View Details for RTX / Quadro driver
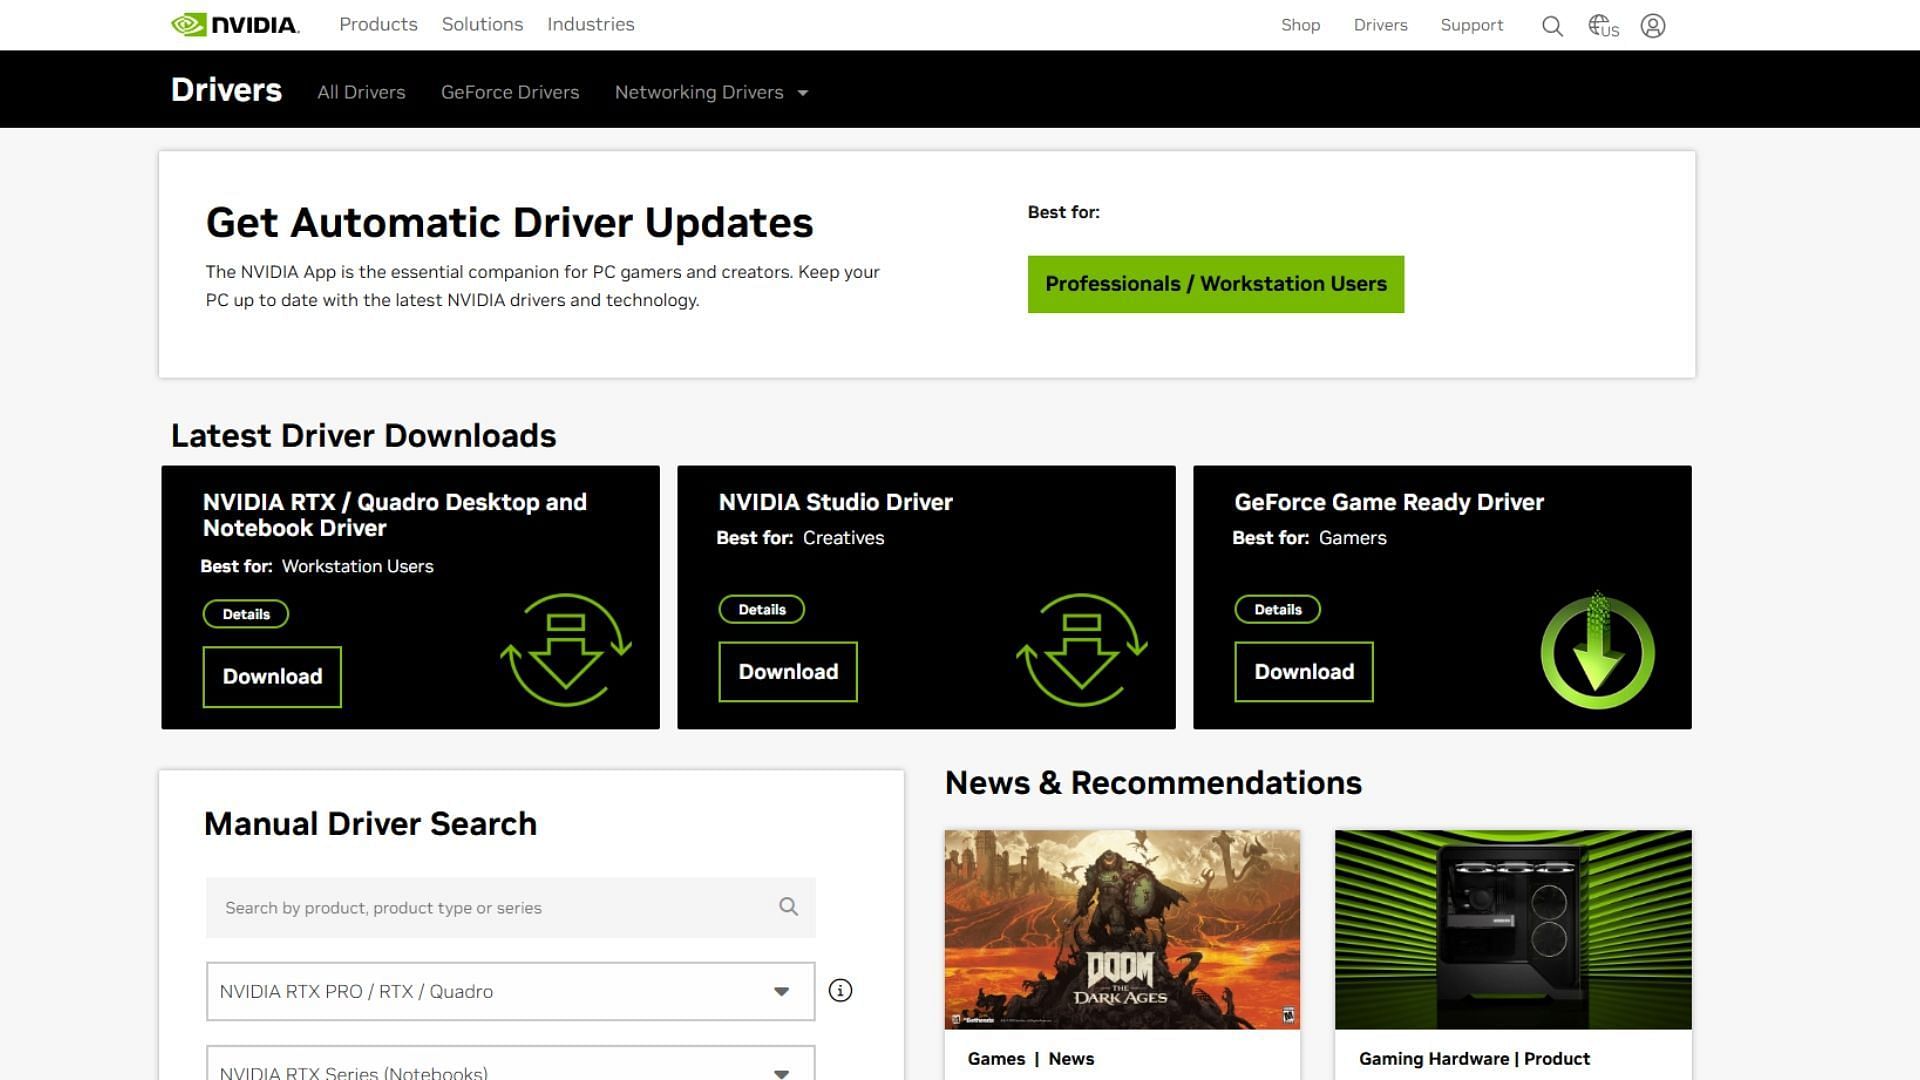This screenshot has height=1080, width=1920. click(x=246, y=614)
